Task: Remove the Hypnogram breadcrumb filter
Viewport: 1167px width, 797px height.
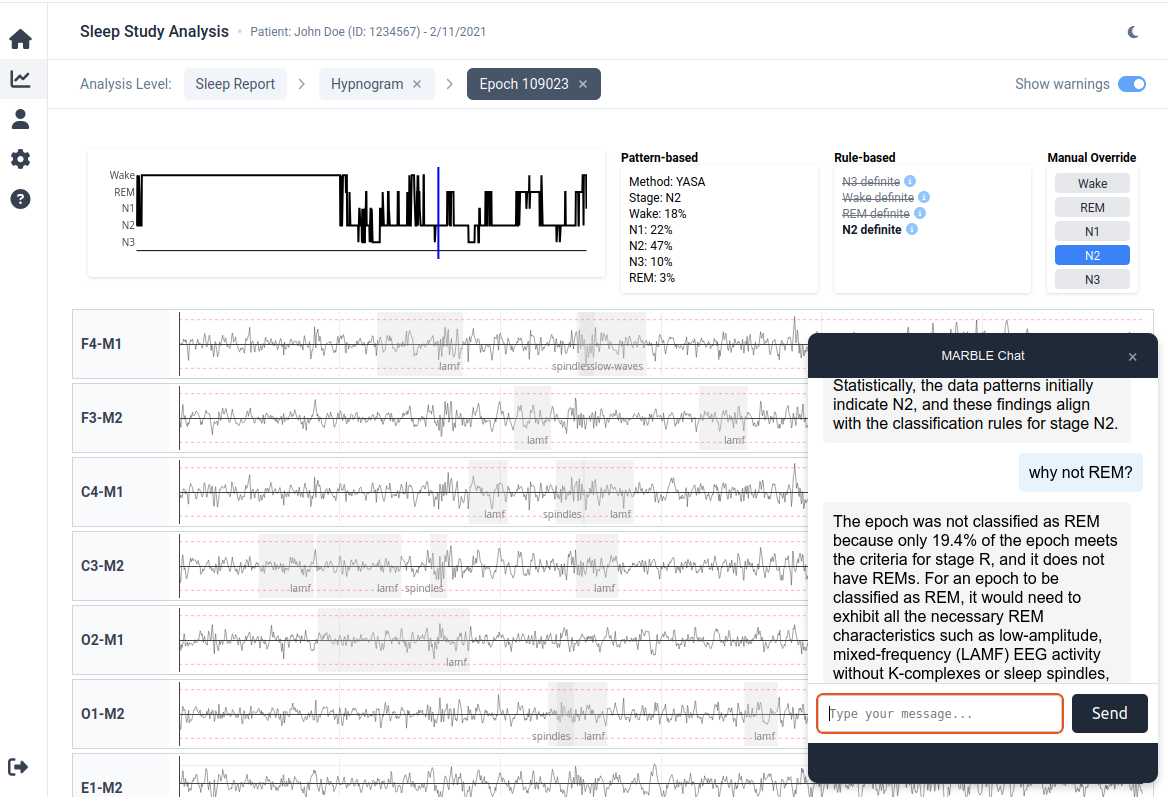Action: (417, 84)
